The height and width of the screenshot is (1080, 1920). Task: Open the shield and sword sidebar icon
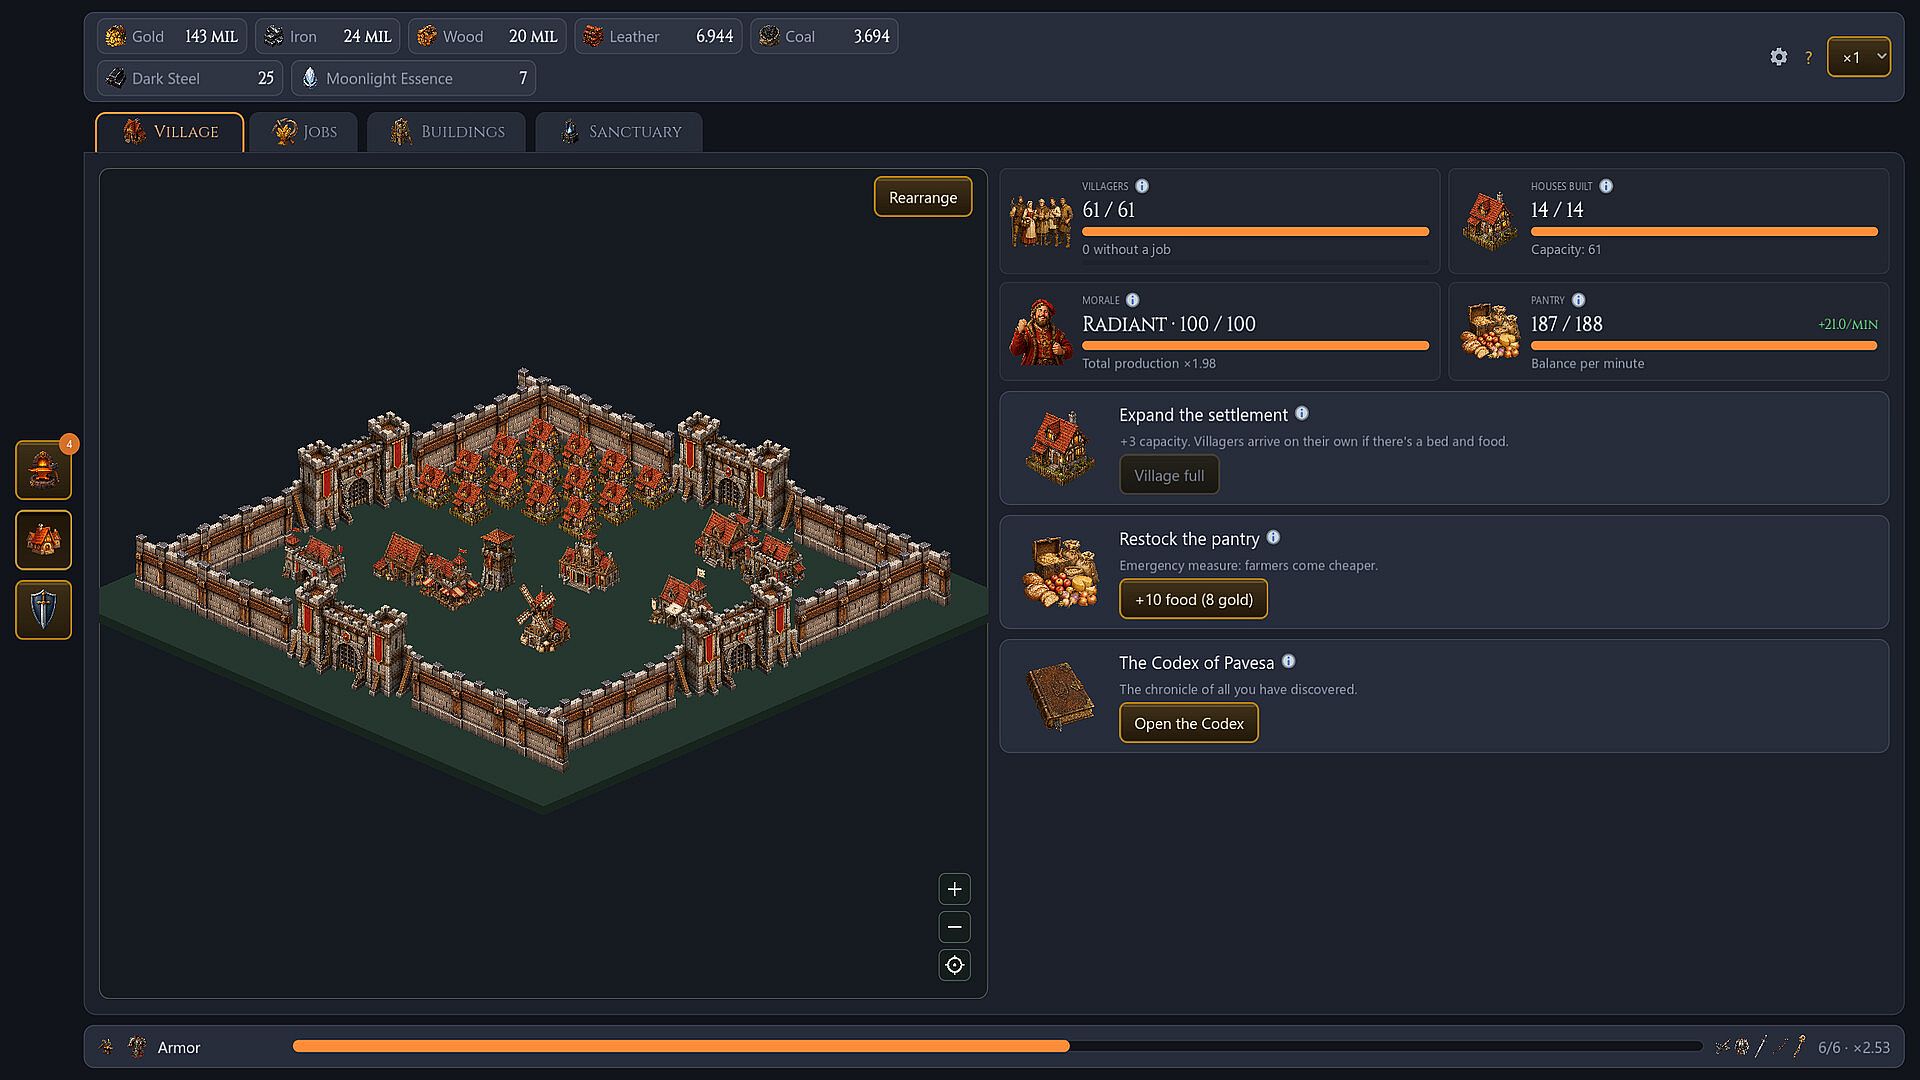click(43, 610)
